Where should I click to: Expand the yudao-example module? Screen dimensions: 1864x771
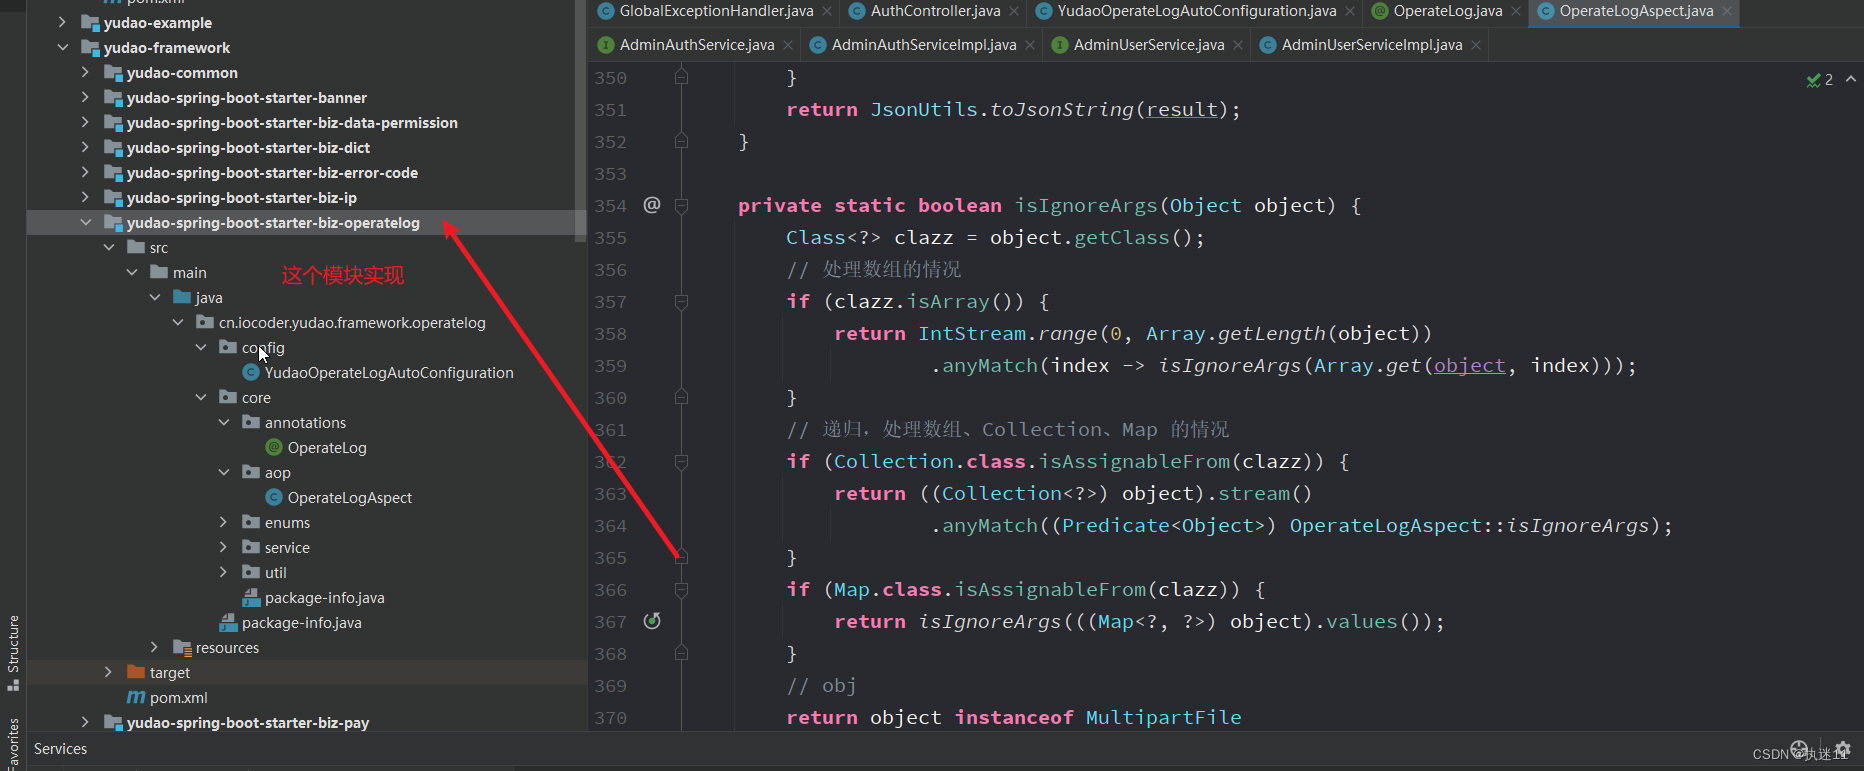pyautogui.click(x=62, y=22)
